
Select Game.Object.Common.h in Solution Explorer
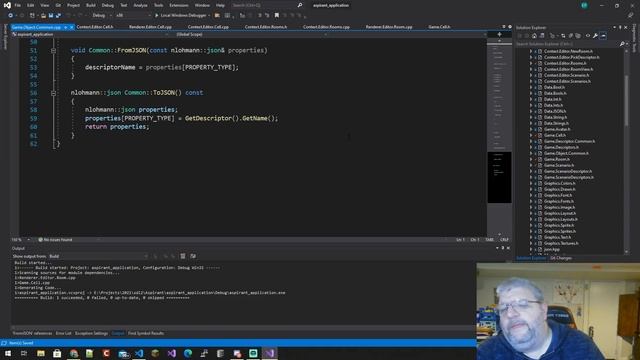point(567,153)
